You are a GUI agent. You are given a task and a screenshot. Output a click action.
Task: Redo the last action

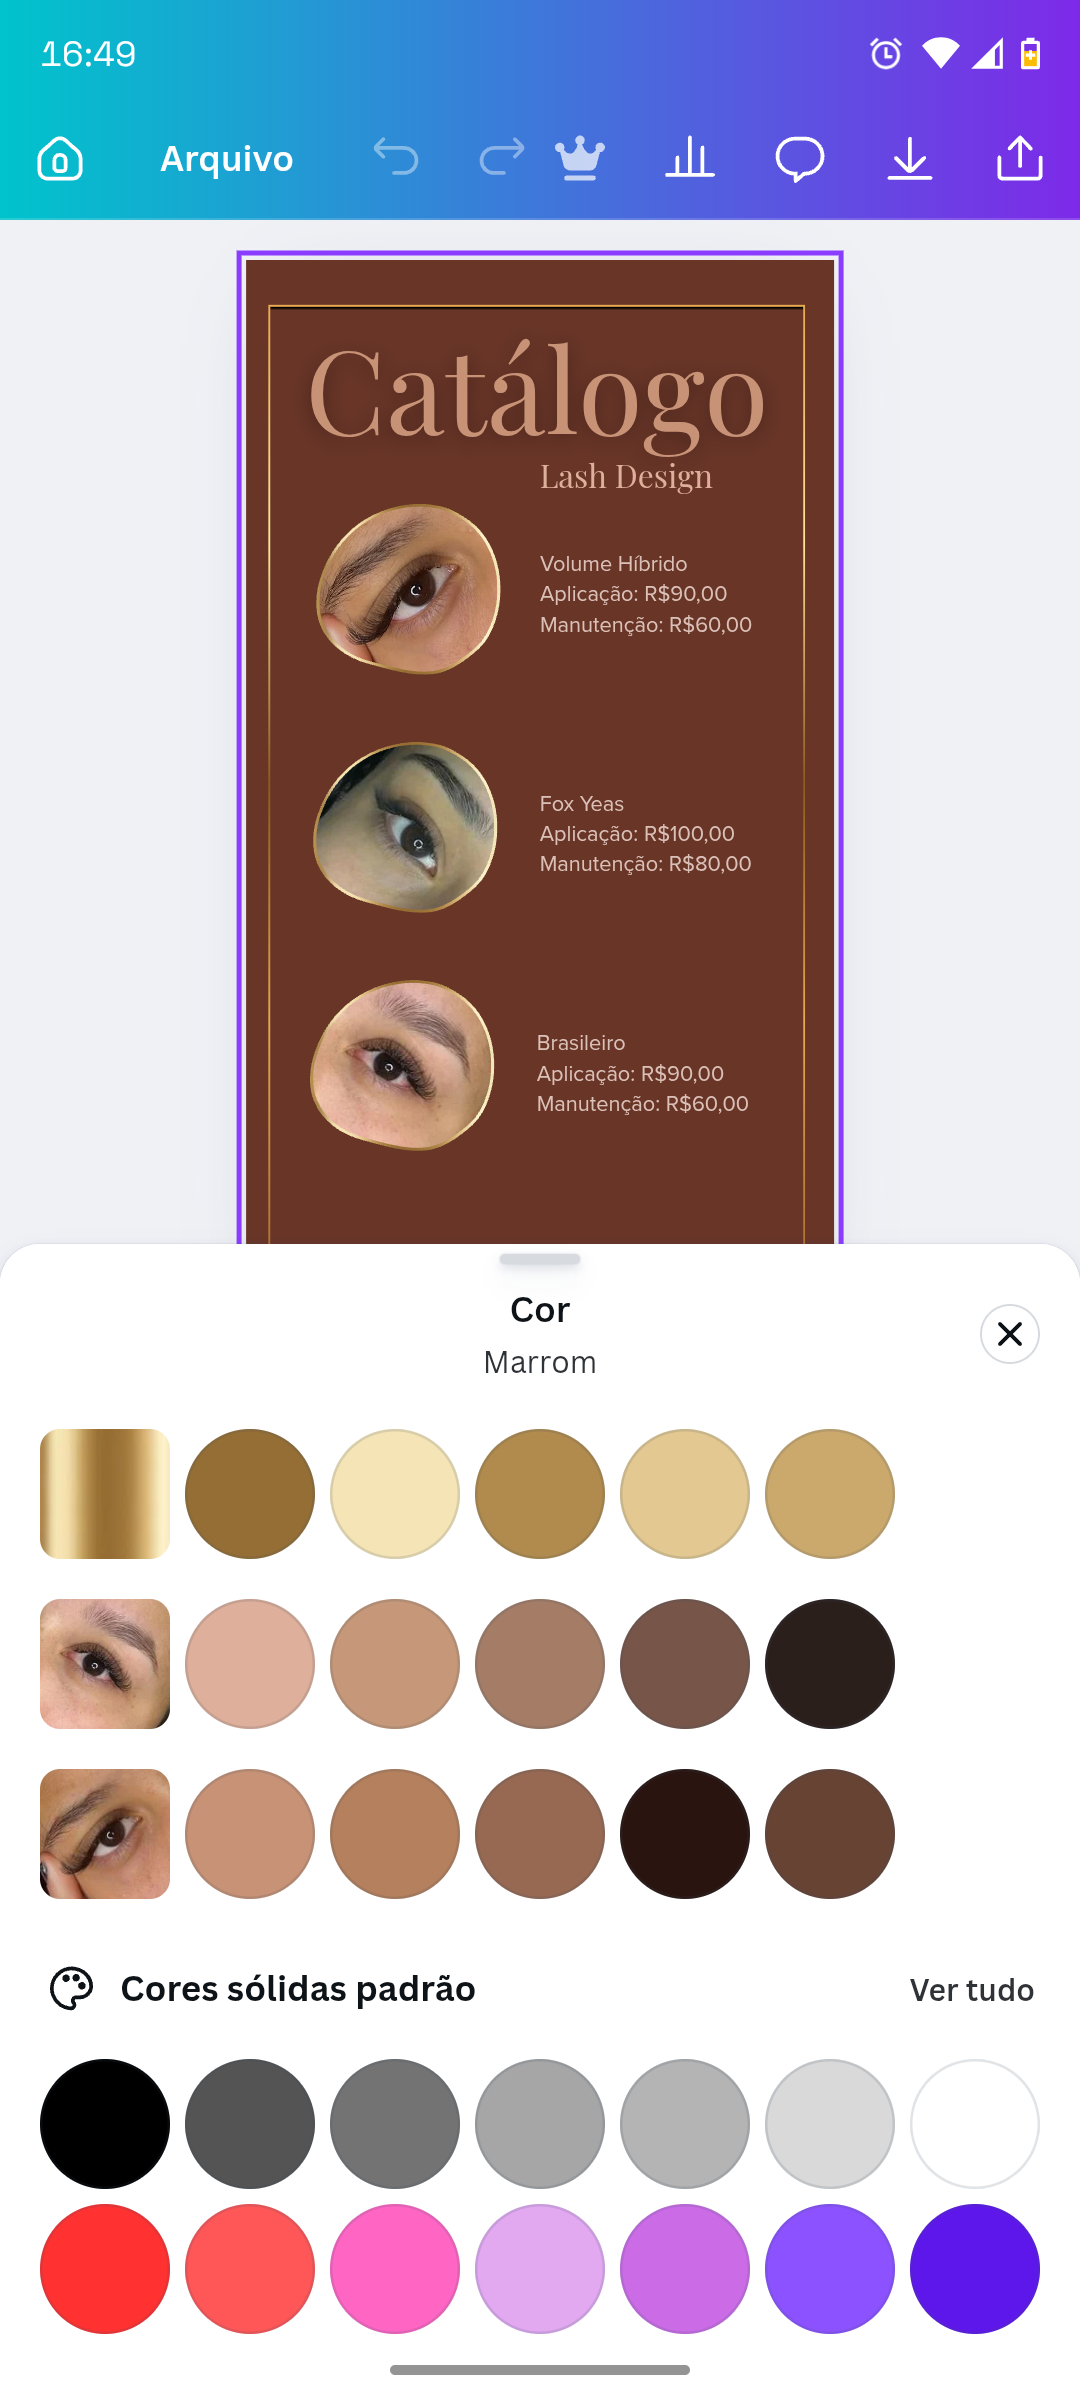pyautogui.click(x=501, y=158)
